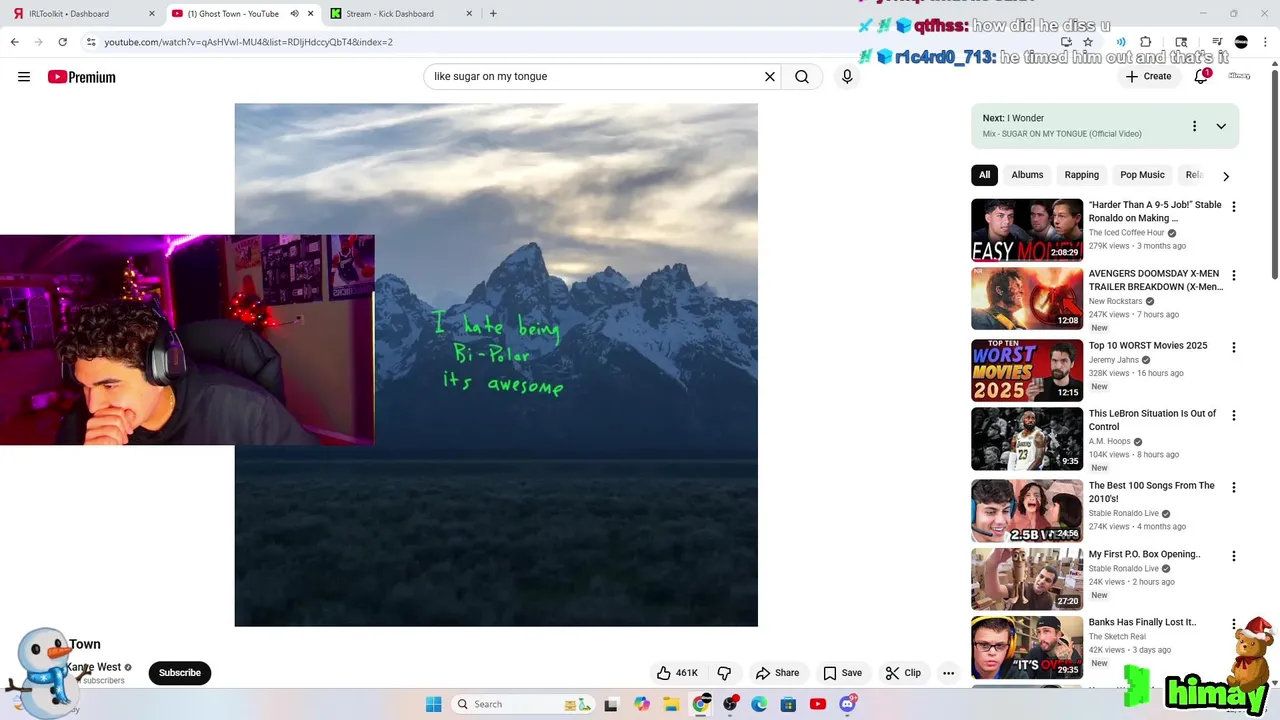1280x720 pixels.
Task: Bookmark this page with the star
Action: [x=1088, y=42]
